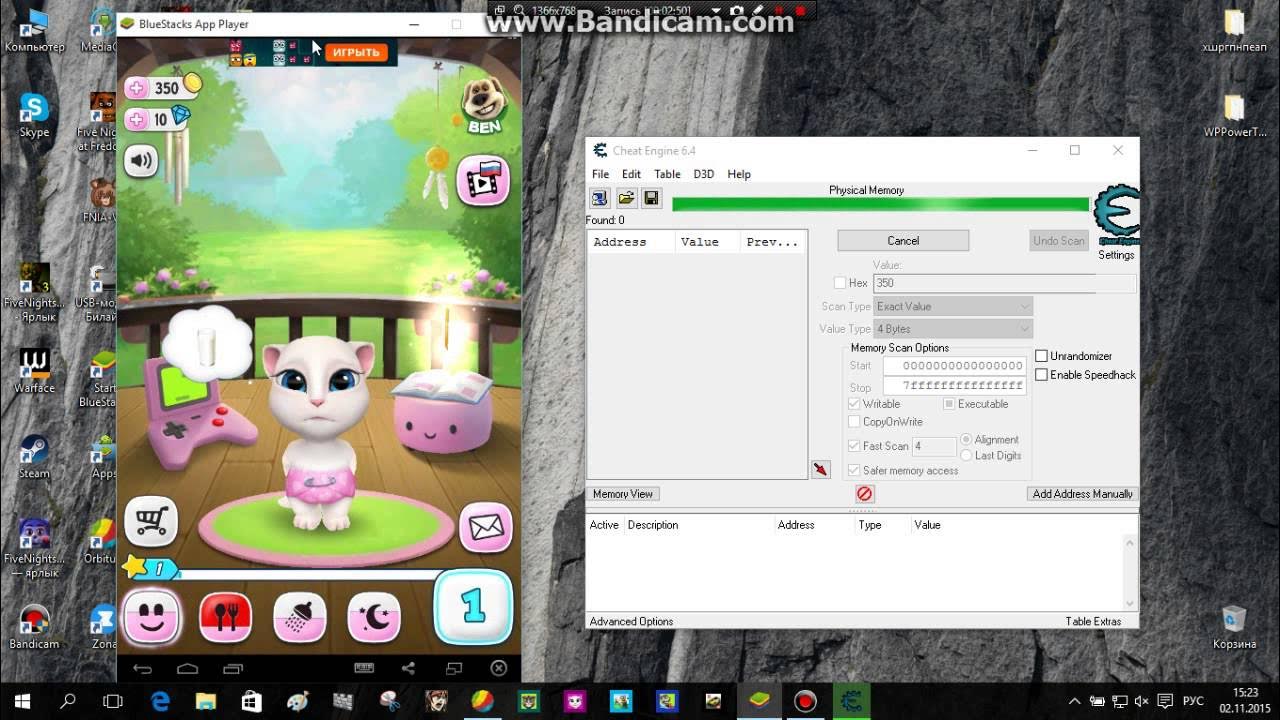Click the Undo Scan button
1280x720 pixels.
(1058, 240)
